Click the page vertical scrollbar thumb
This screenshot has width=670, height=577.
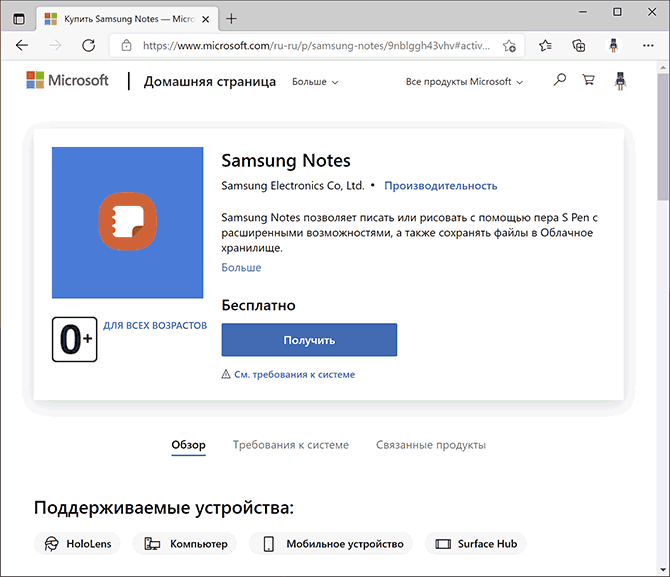[663, 137]
